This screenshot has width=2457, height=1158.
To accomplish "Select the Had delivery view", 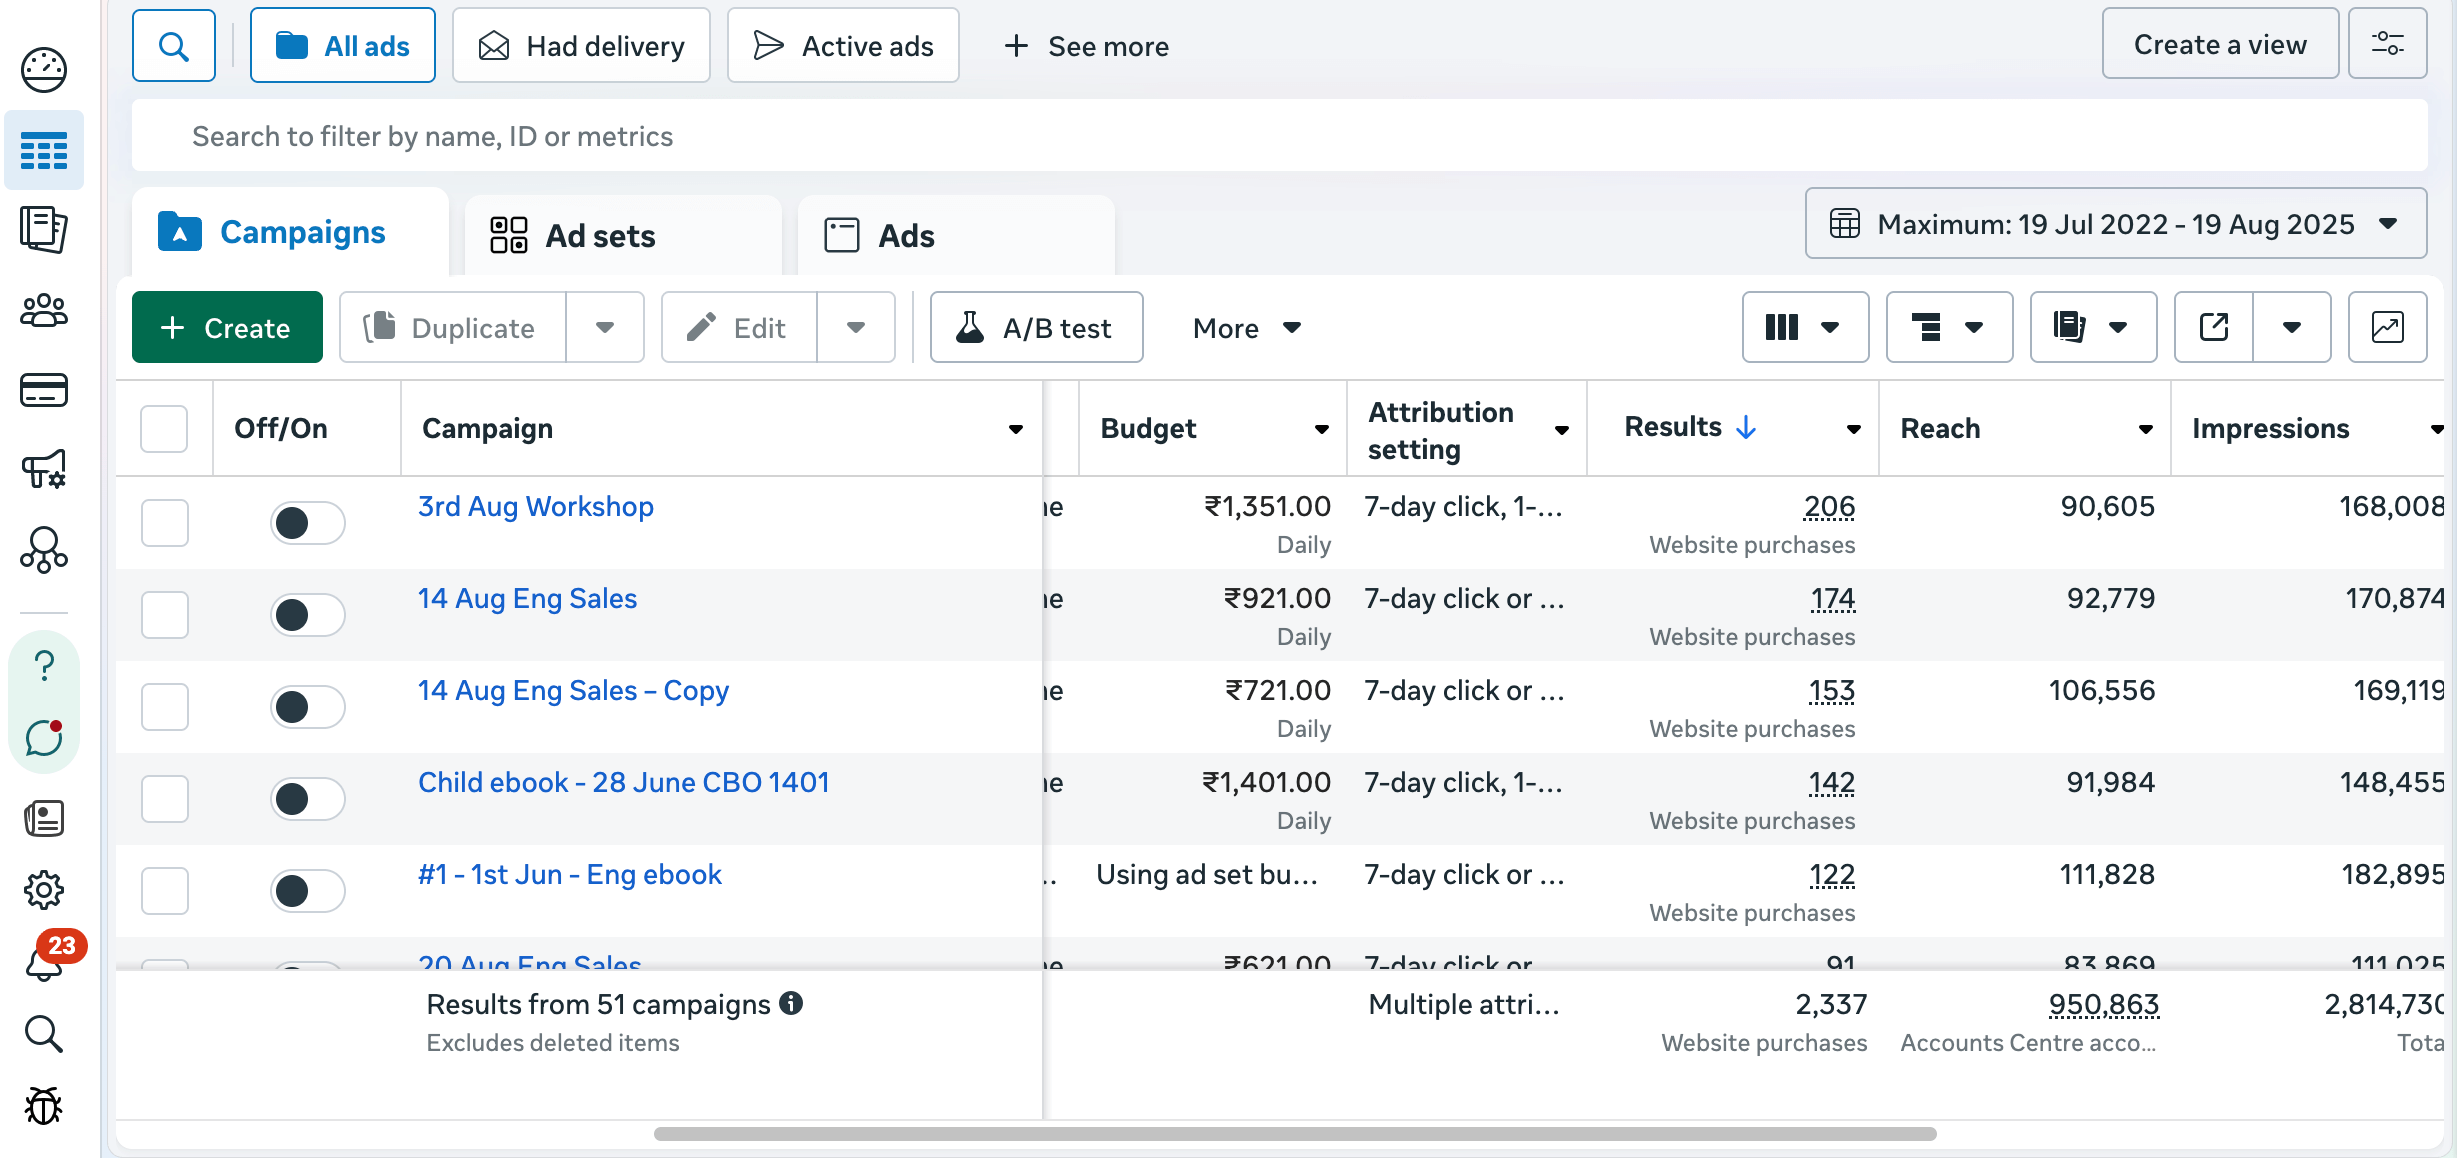I will point(581,45).
